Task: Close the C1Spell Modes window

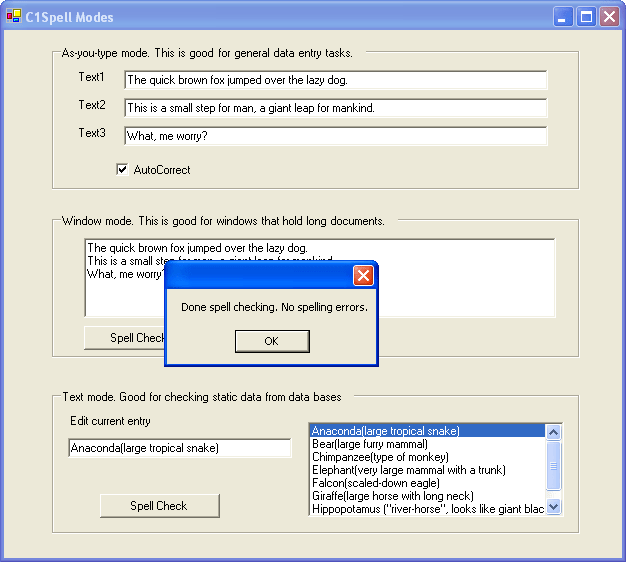Action: click(609, 17)
